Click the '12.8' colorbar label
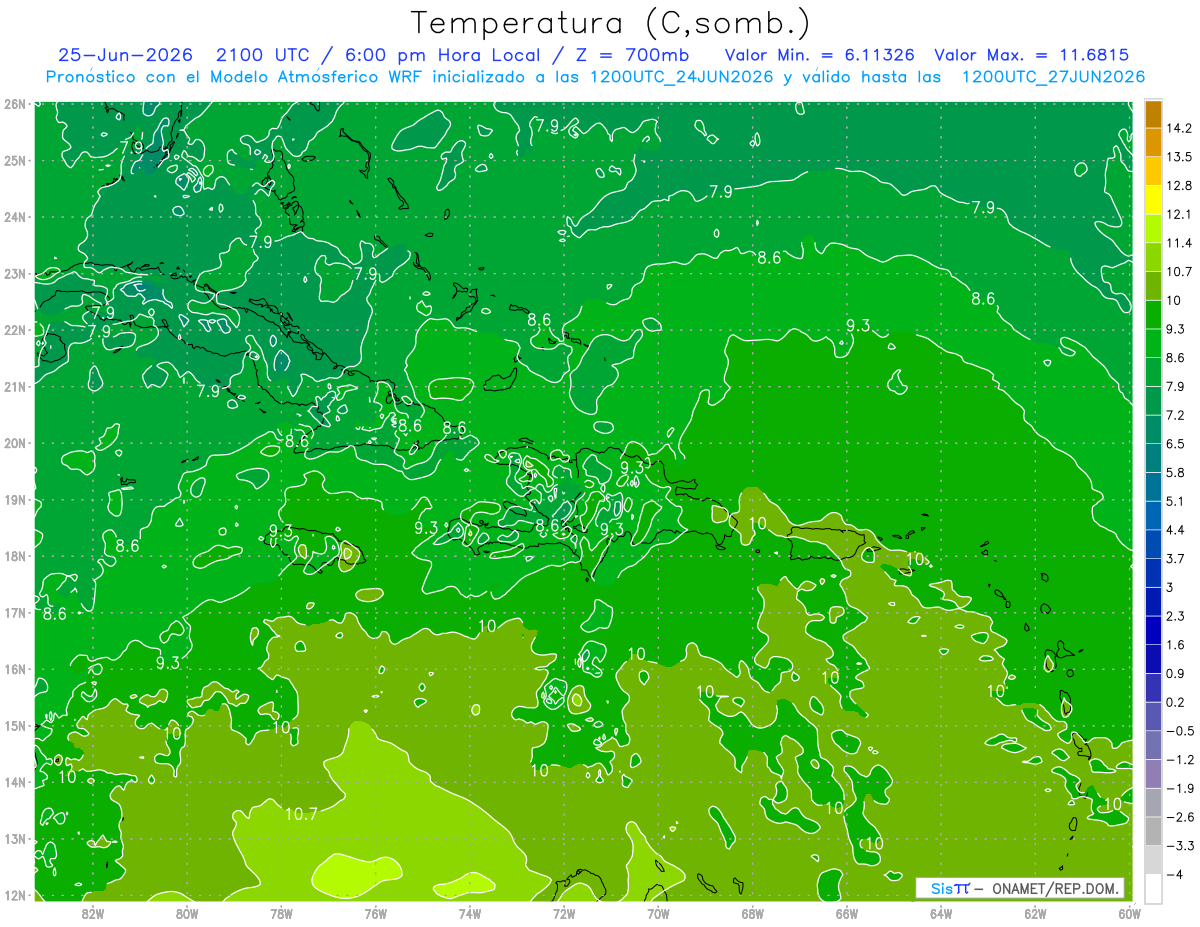The width and height of the screenshot is (1200, 927). pyautogui.click(x=1178, y=185)
